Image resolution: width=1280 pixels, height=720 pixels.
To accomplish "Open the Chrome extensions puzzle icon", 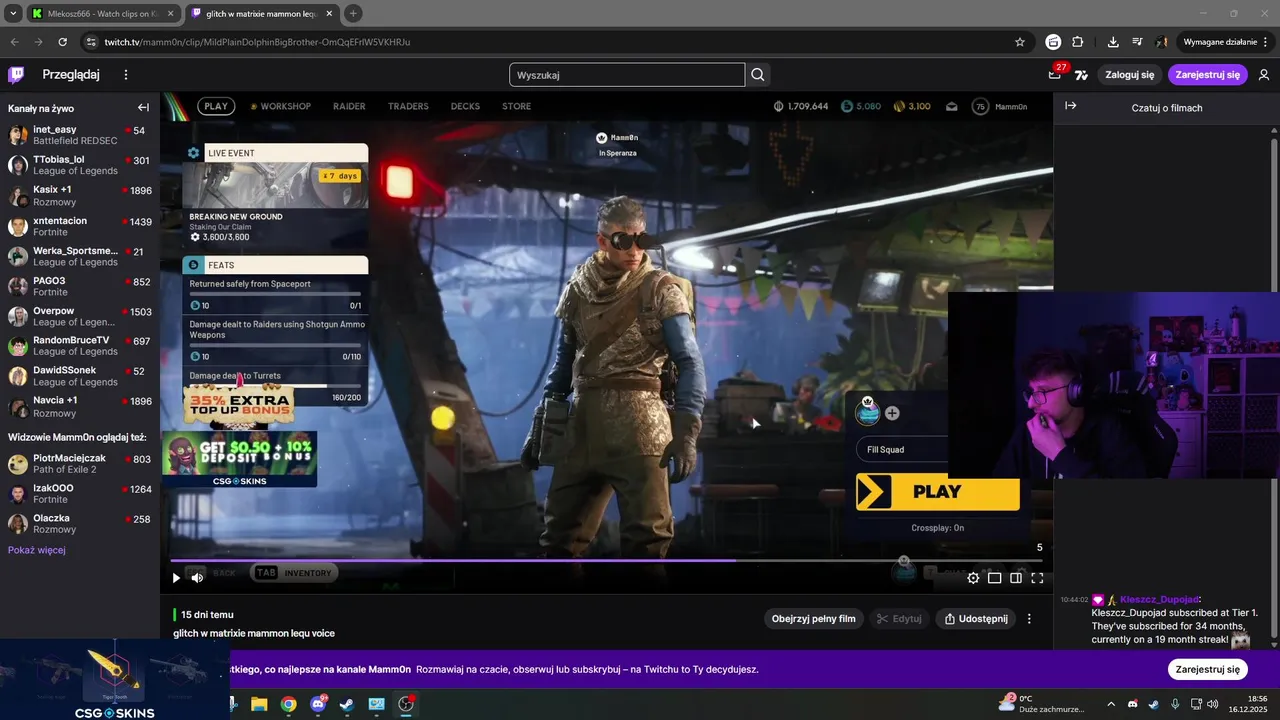I will [1078, 42].
